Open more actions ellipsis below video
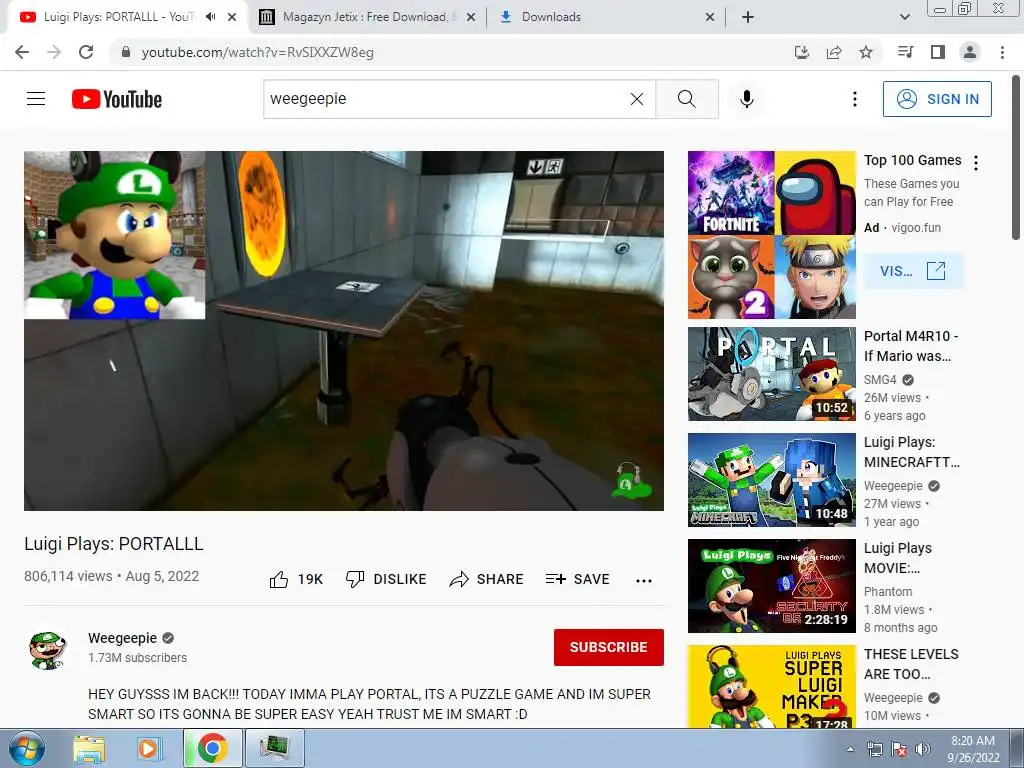 click(644, 581)
